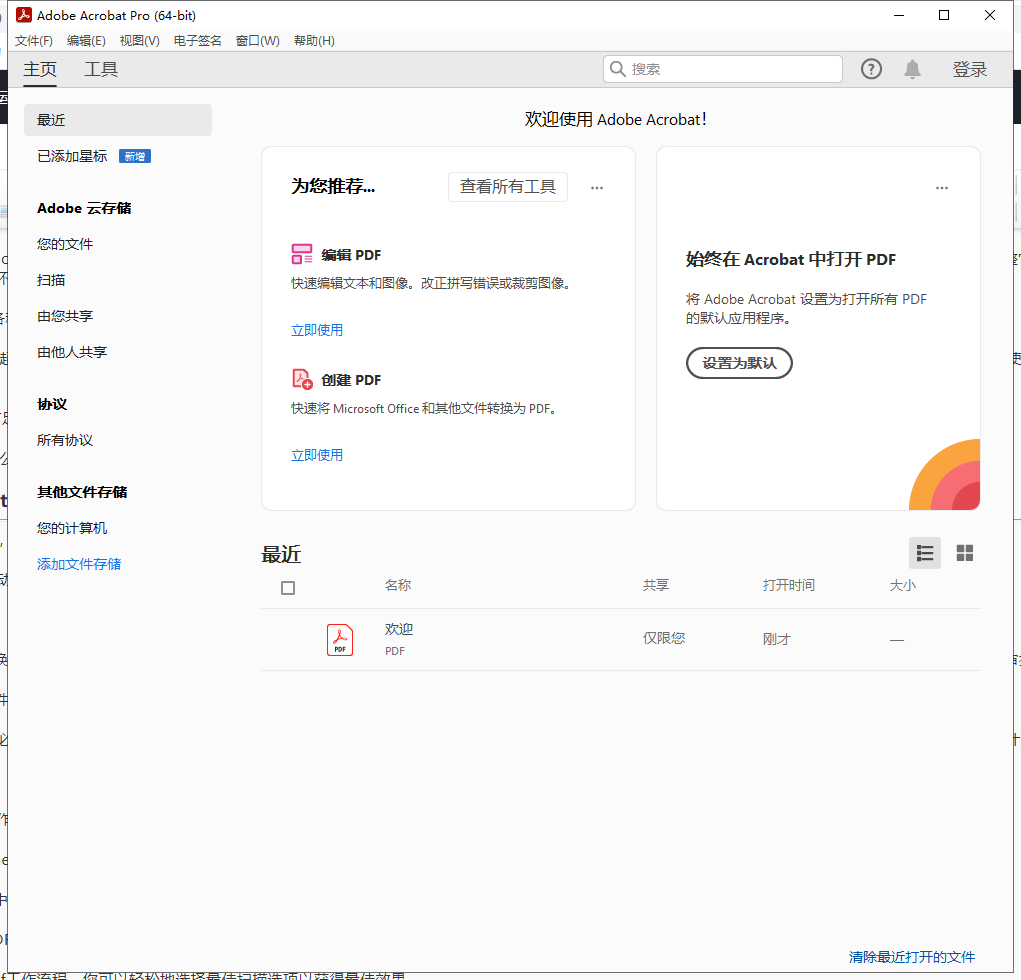
Task: Click the help question mark icon
Action: [871, 69]
